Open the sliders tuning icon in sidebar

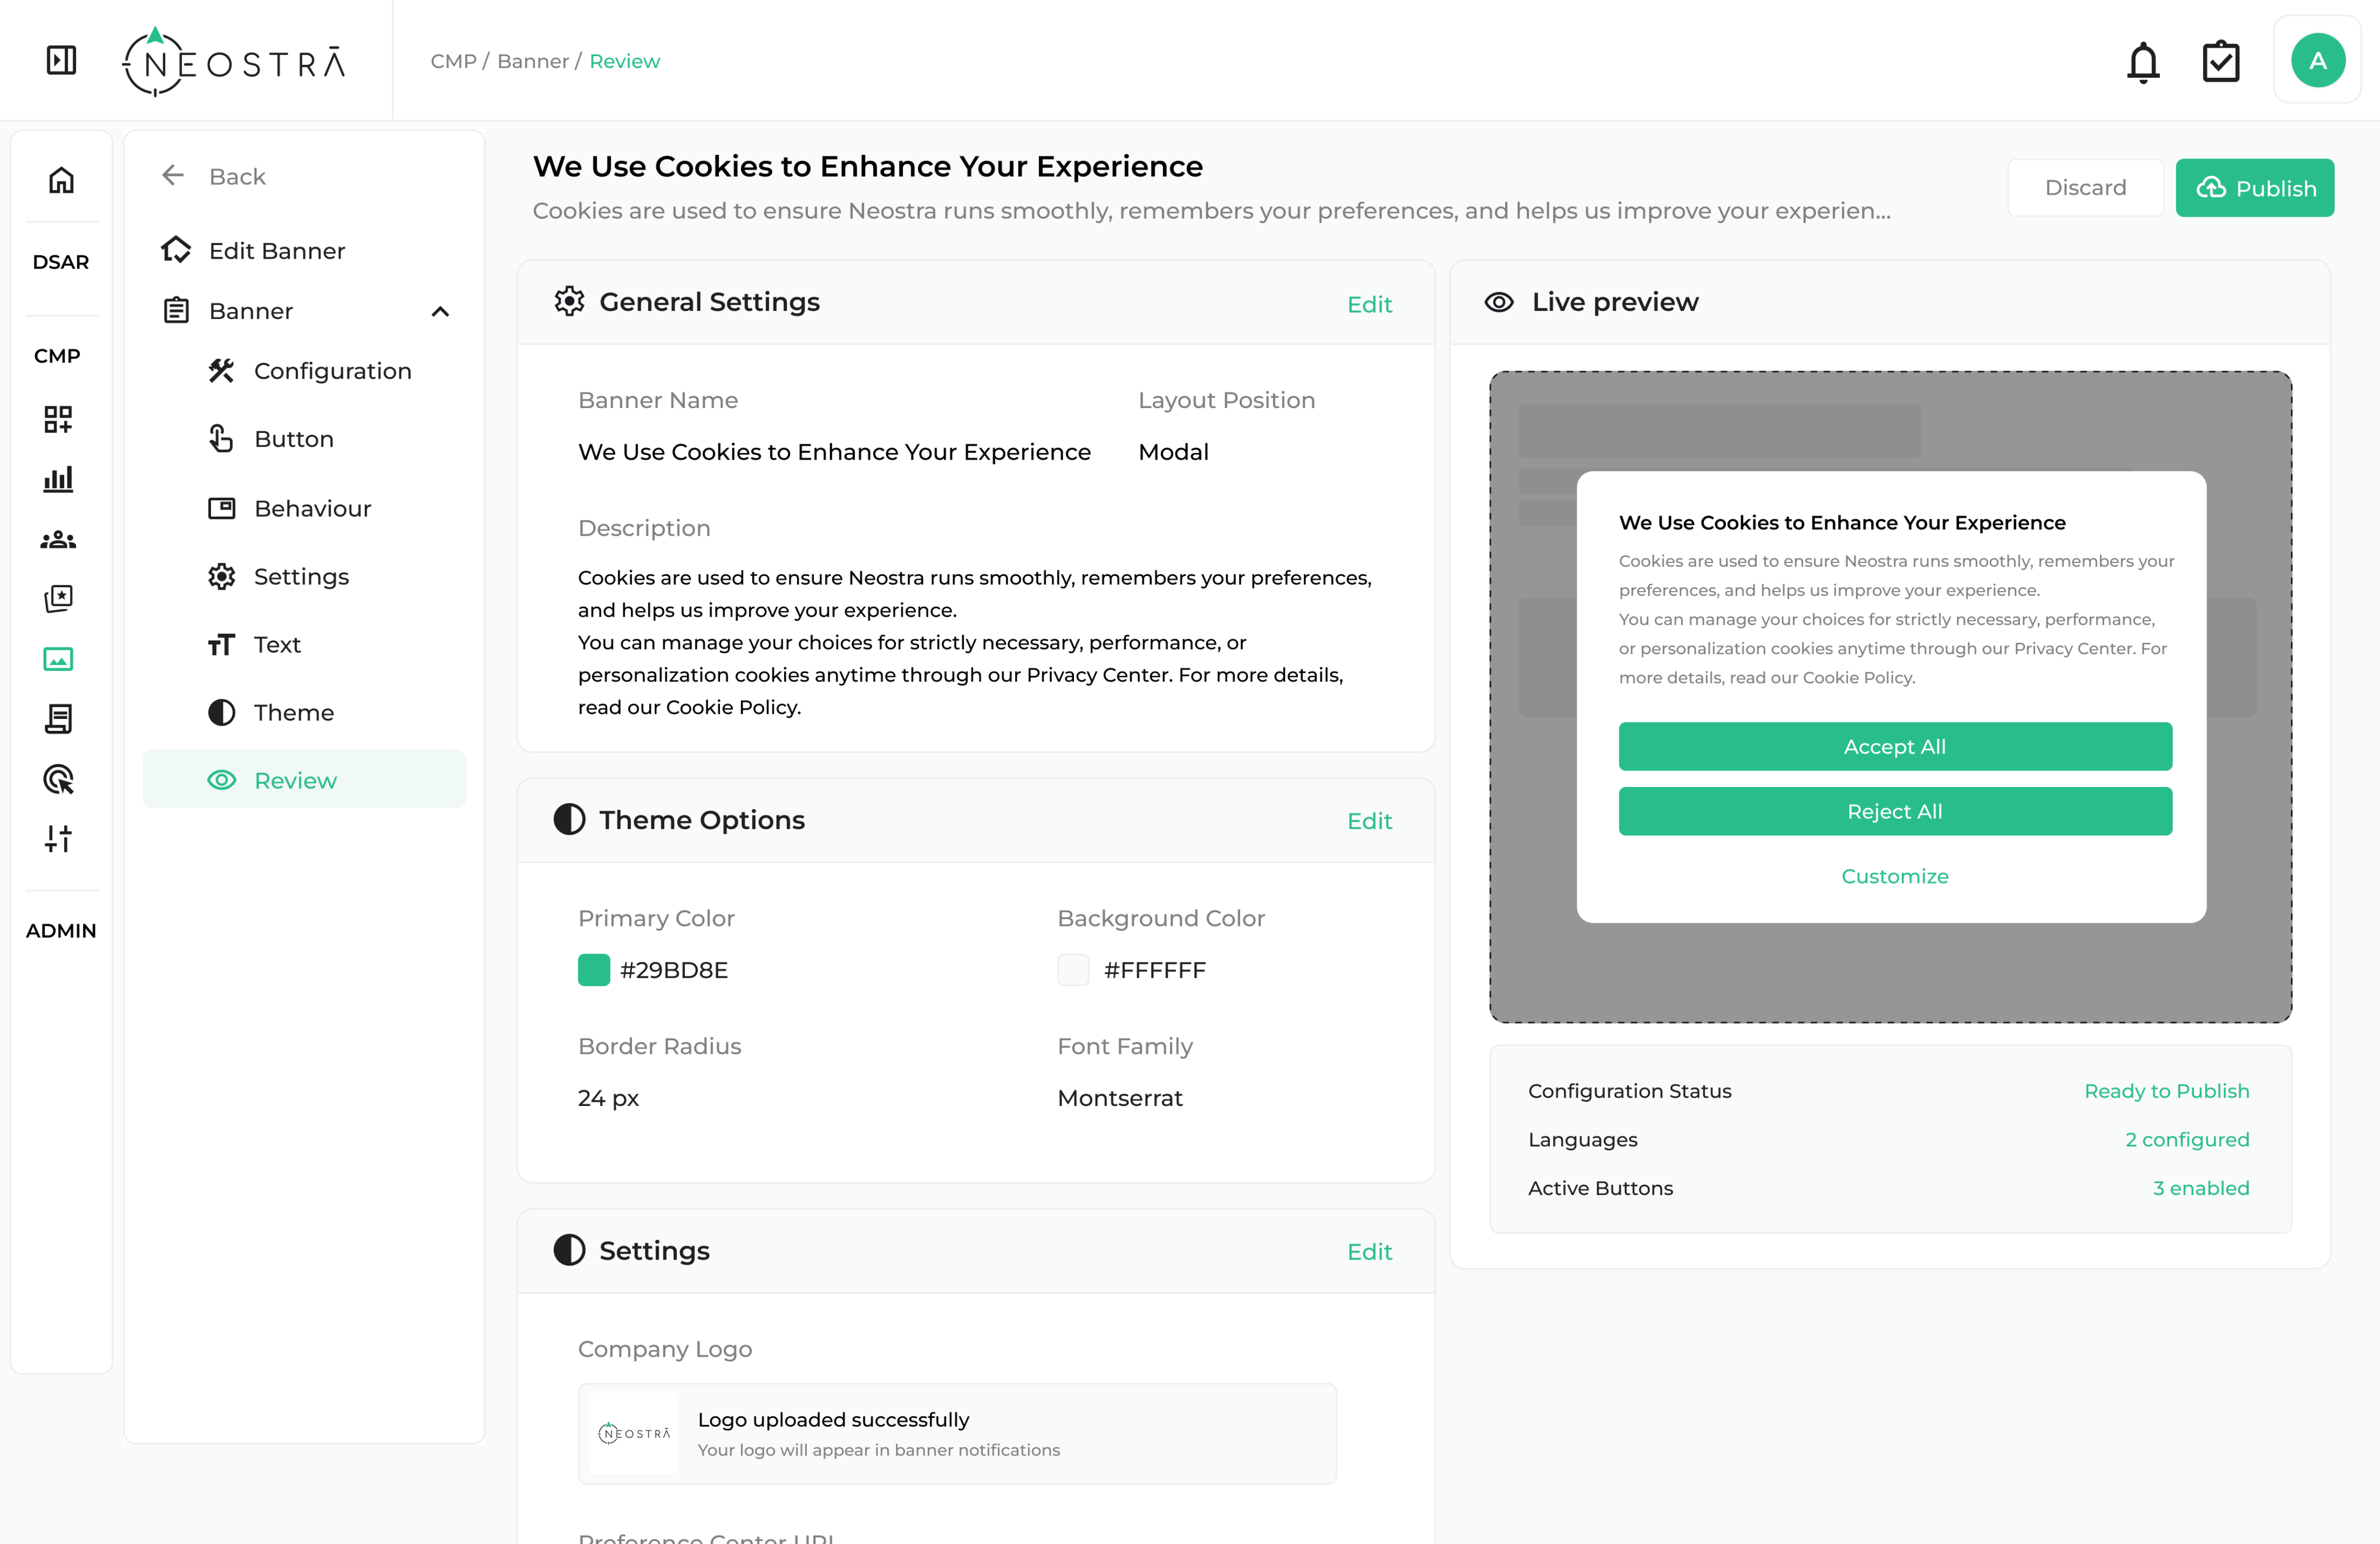[58, 838]
